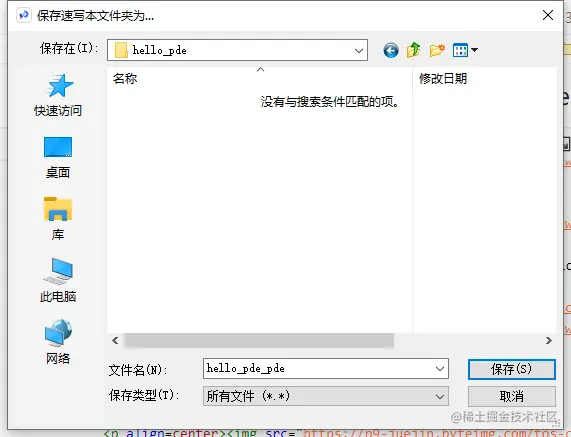The image size is (571, 437).
Task: Expand the 保存类型 dropdown
Action: 326,396
